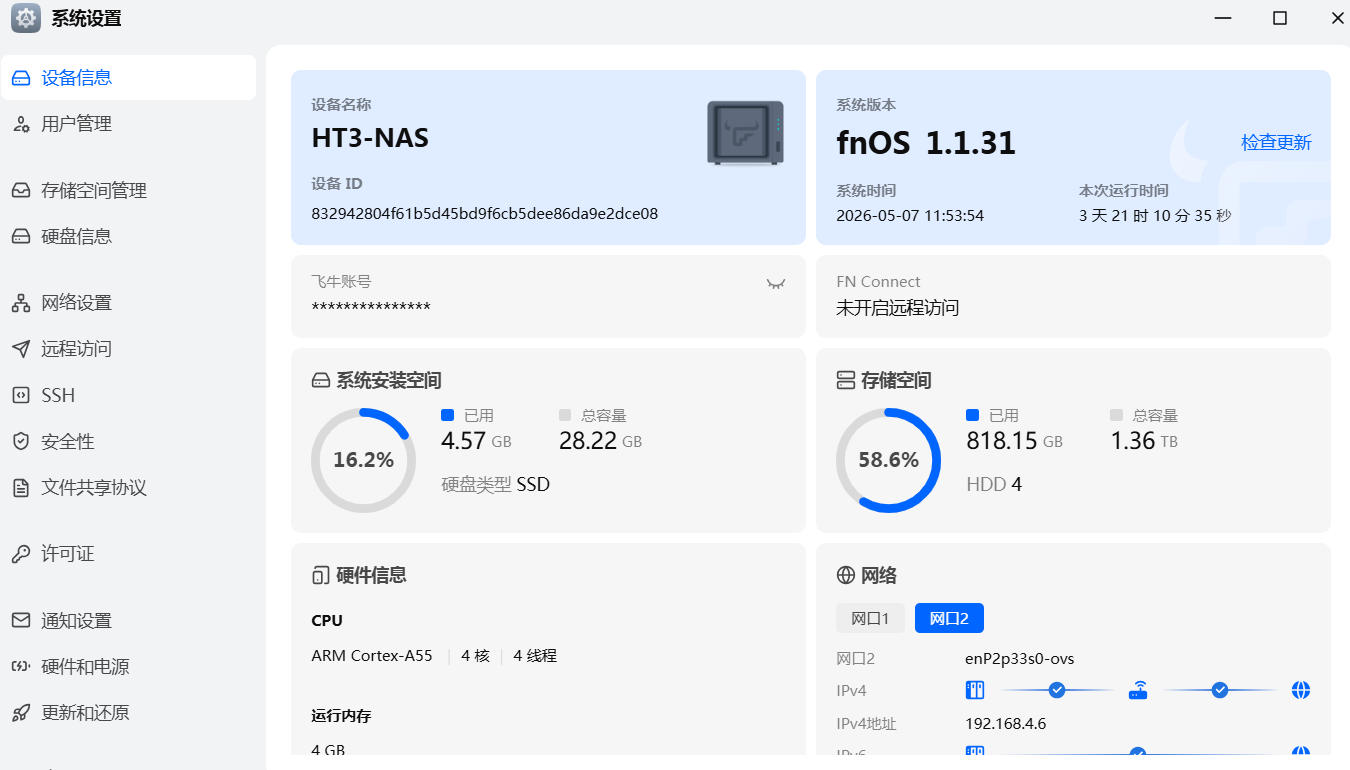Click the NAS device image
Viewport: 1350px width, 770px height.
coord(745,133)
